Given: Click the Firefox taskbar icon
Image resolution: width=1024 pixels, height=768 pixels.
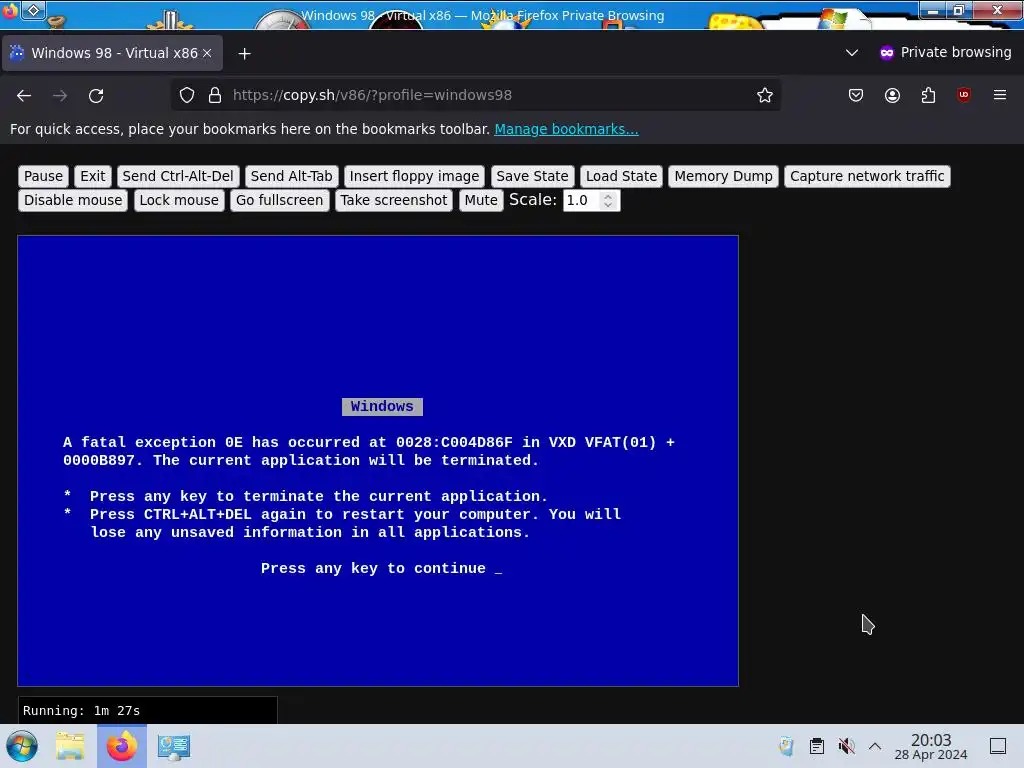Looking at the screenshot, I should [121, 746].
